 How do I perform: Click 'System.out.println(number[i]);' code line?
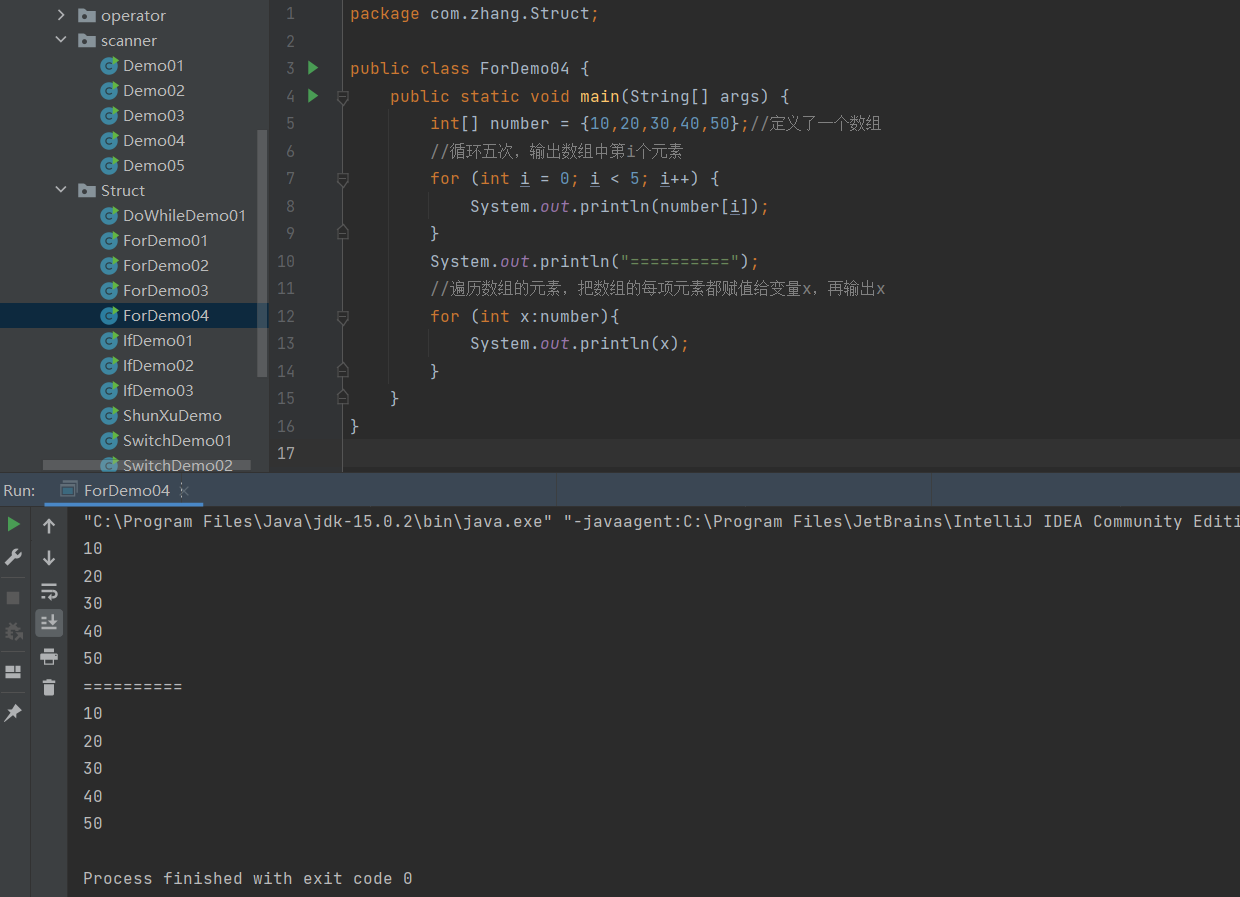coord(619,207)
